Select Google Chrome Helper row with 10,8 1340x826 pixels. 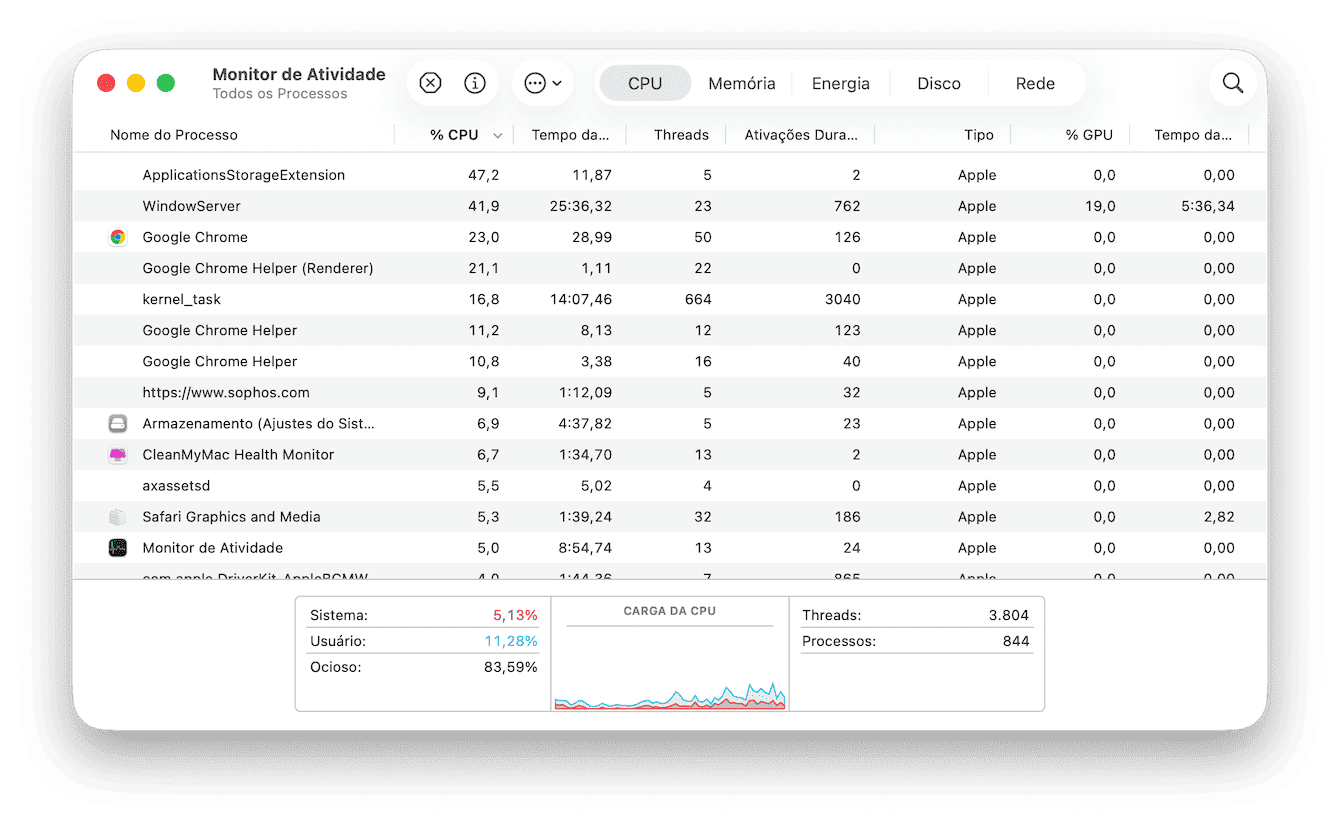tap(670, 361)
